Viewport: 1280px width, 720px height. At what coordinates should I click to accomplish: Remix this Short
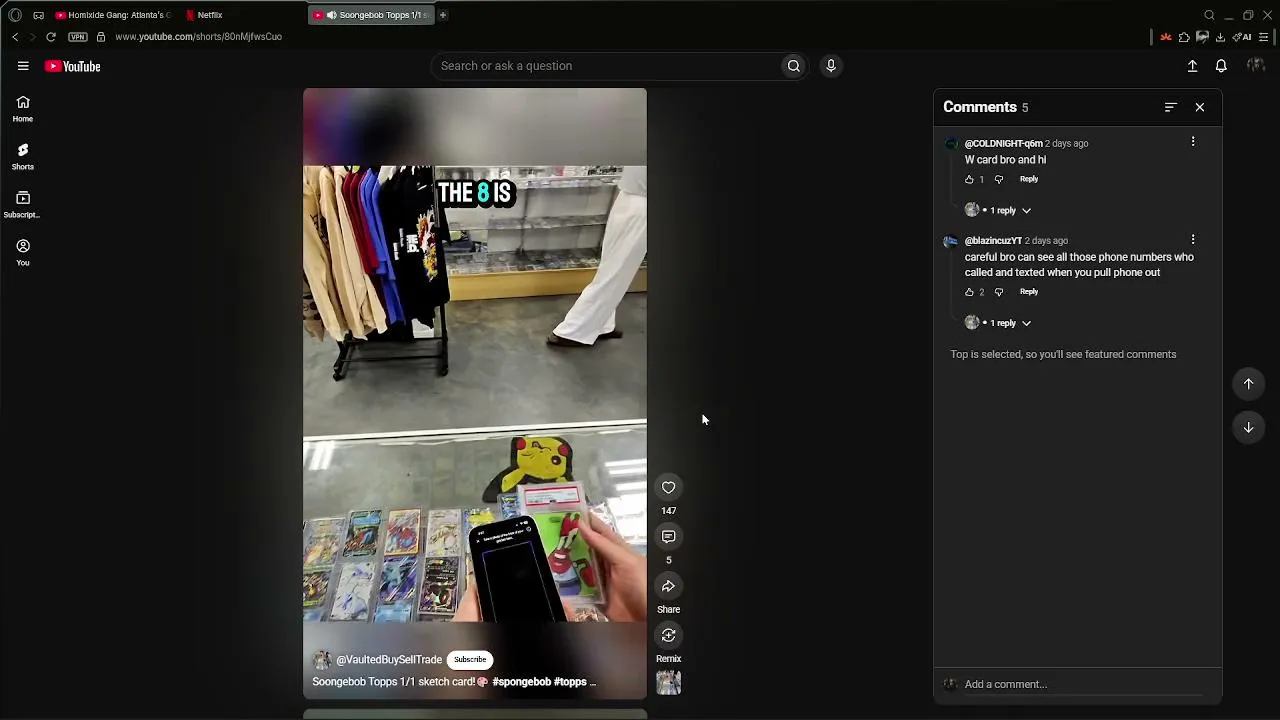click(668, 635)
